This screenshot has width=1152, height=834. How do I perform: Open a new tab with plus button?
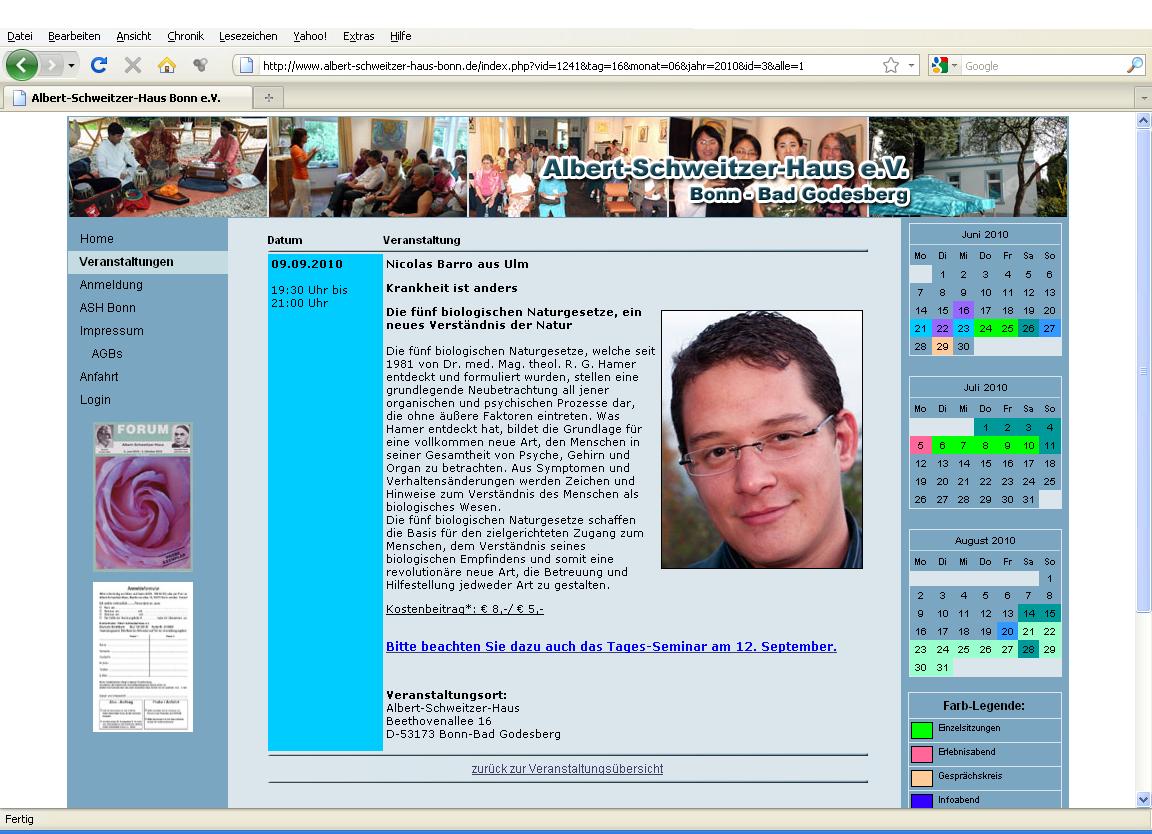268,98
